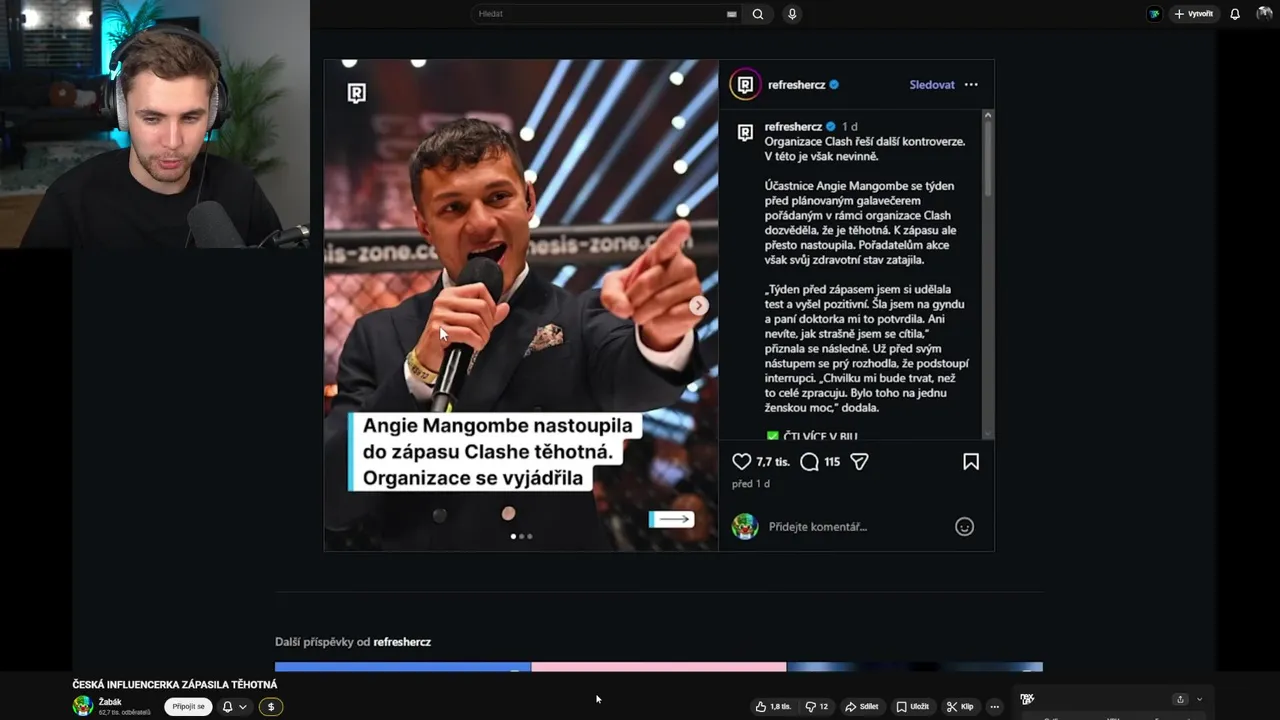The width and height of the screenshot is (1280, 720).
Task: Click the Sdílet share button
Action: tap(862, 706)
